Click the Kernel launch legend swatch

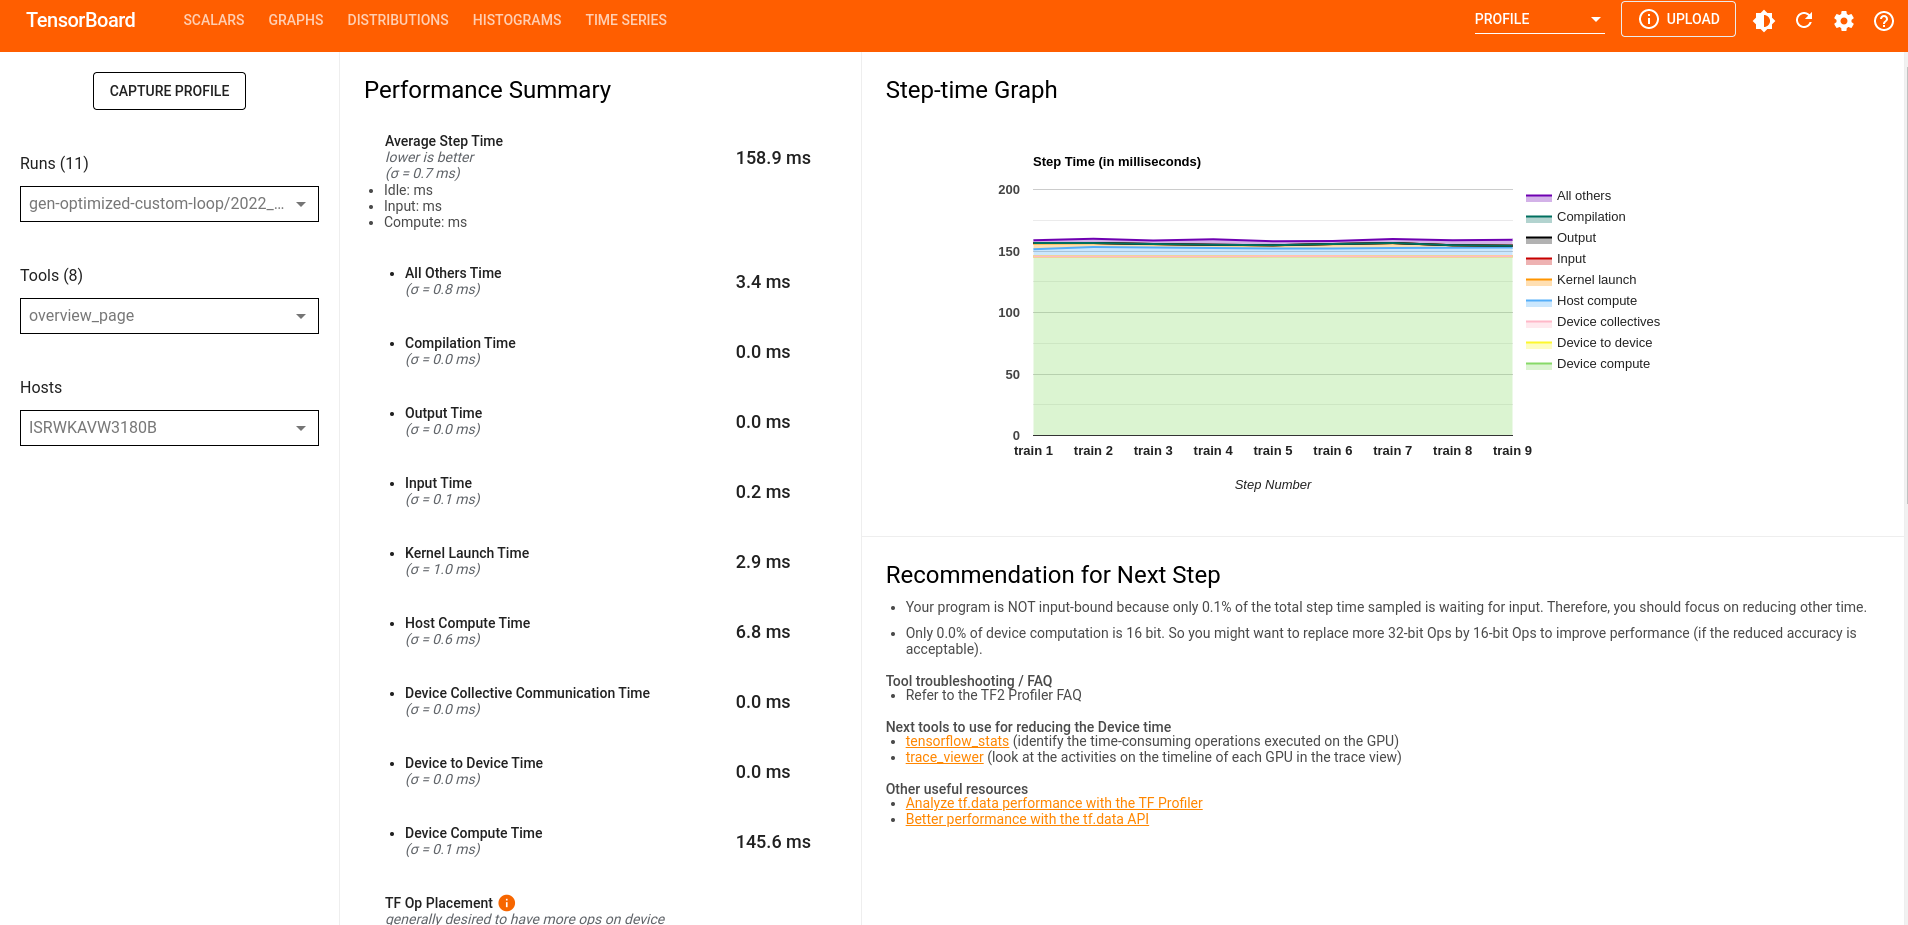[1539, 281]
